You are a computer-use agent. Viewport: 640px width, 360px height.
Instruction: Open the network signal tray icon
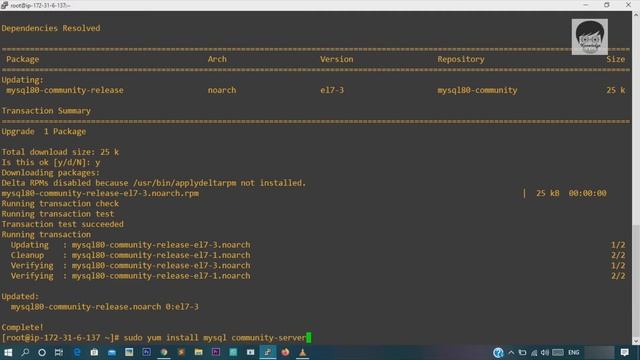pos(534,353)
